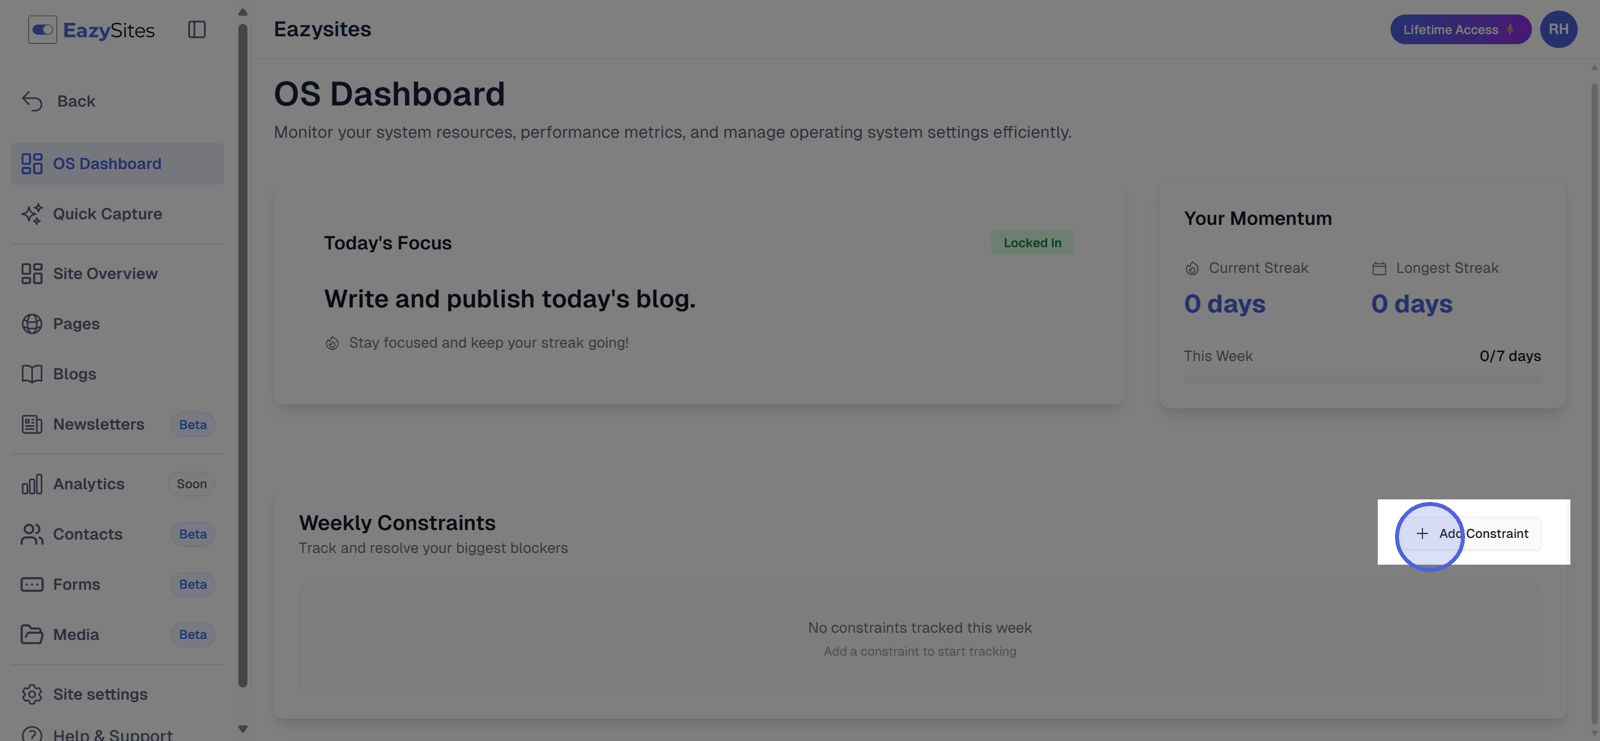Click the Locked In status badge
Viewport: 1600px width, 741px height.
click(1031, 242)
